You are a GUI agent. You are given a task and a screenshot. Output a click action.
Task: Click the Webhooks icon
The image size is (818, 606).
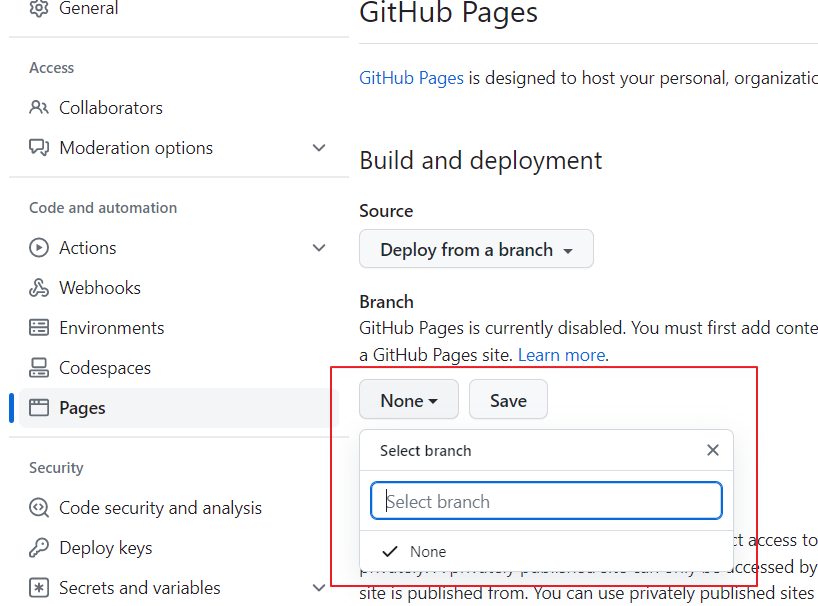(39, 288)
